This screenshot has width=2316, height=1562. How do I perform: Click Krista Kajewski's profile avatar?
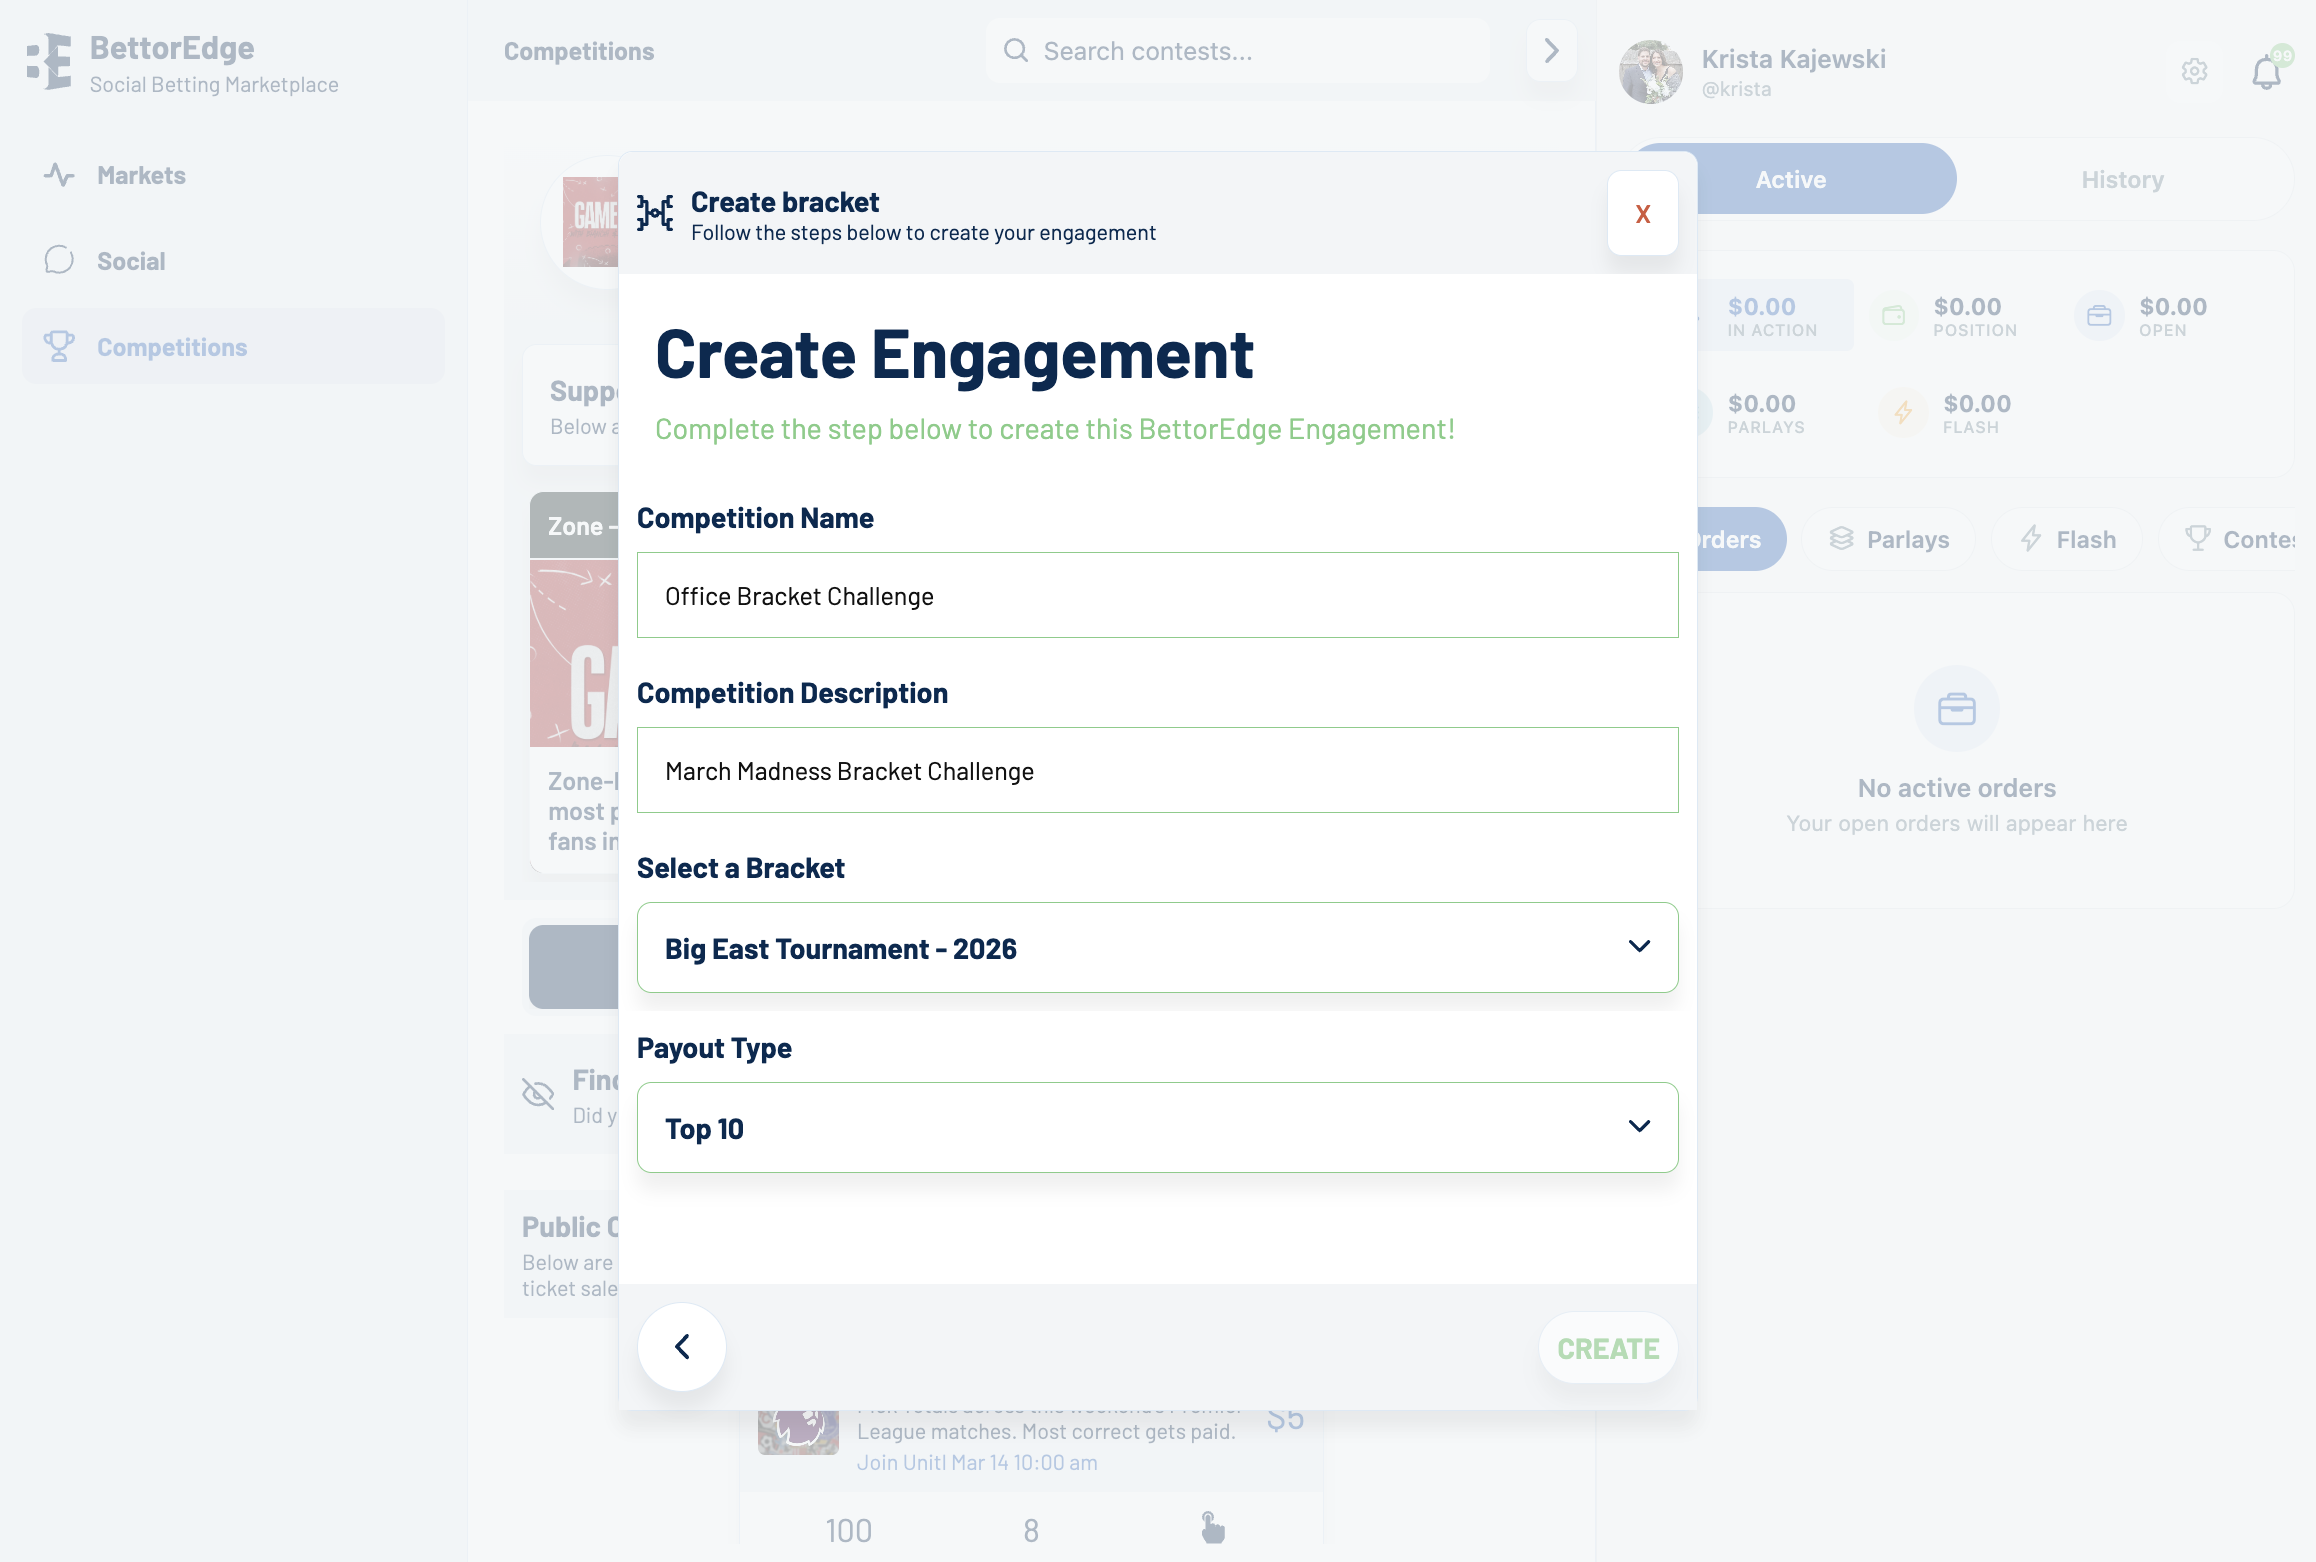pyautogui.click(x=1651, y=72)
